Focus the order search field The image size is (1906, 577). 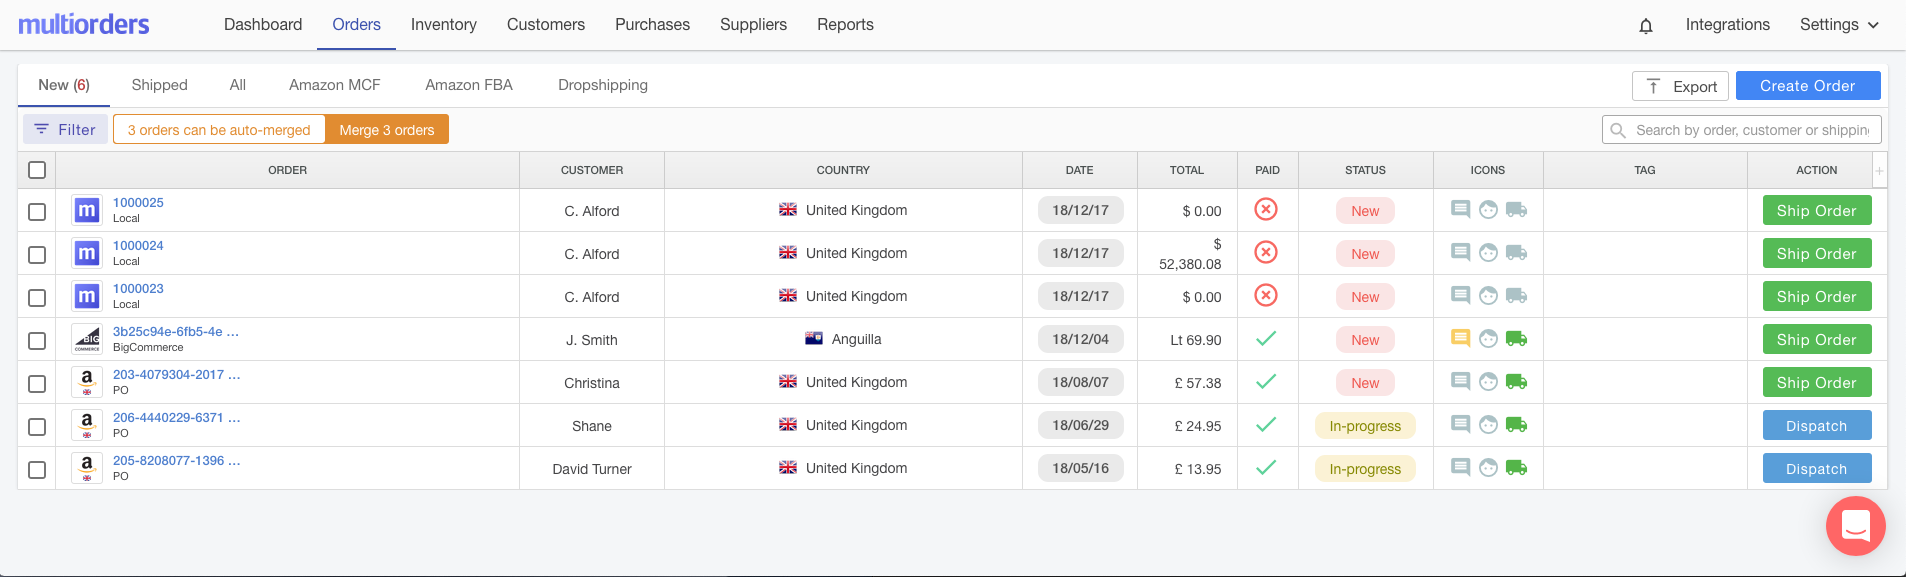coord(1751,130)
